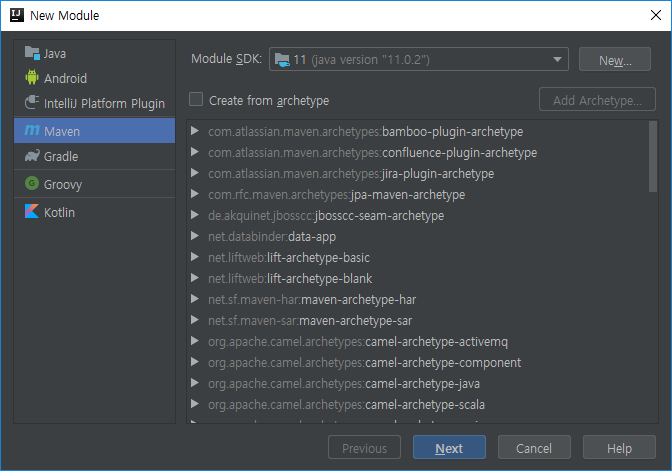Image resolution: width=672 pixels, height=471 pixels.
Task: Click the SDK folder icon in combo box
Action: (x=282, y=60)
